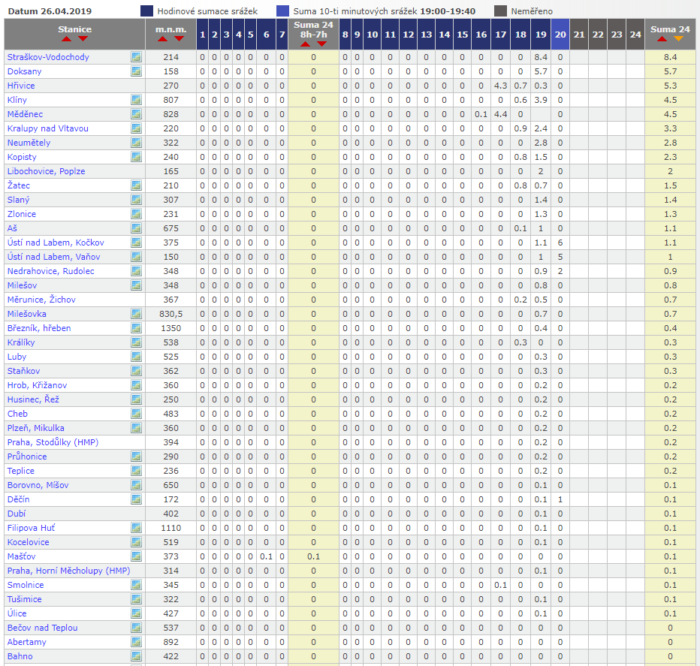
Task: Click the Zlonice row map icon
Action: pos(136,214)
